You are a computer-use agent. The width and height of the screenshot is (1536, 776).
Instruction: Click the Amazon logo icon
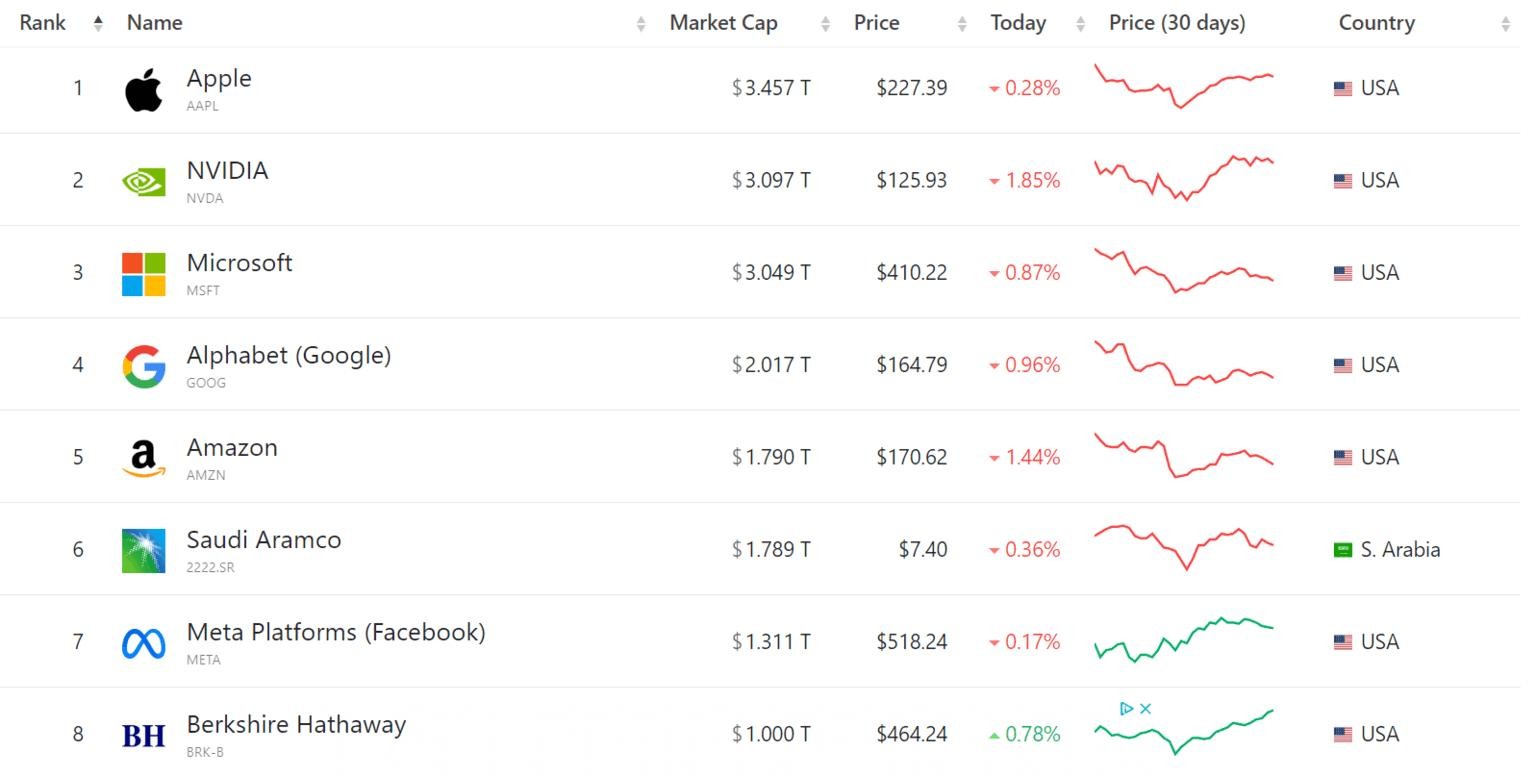(x=143, y=459)
